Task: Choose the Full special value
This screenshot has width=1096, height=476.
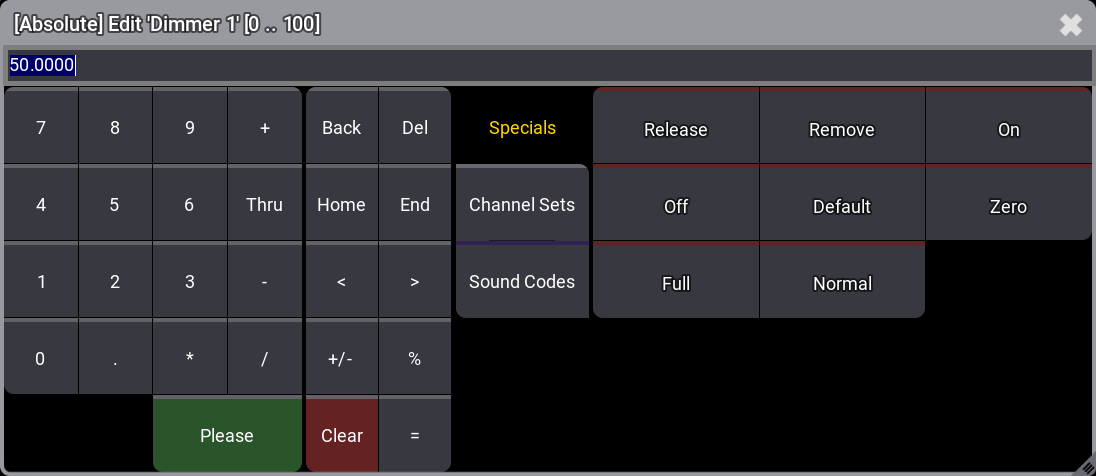Action: point(676,283)
